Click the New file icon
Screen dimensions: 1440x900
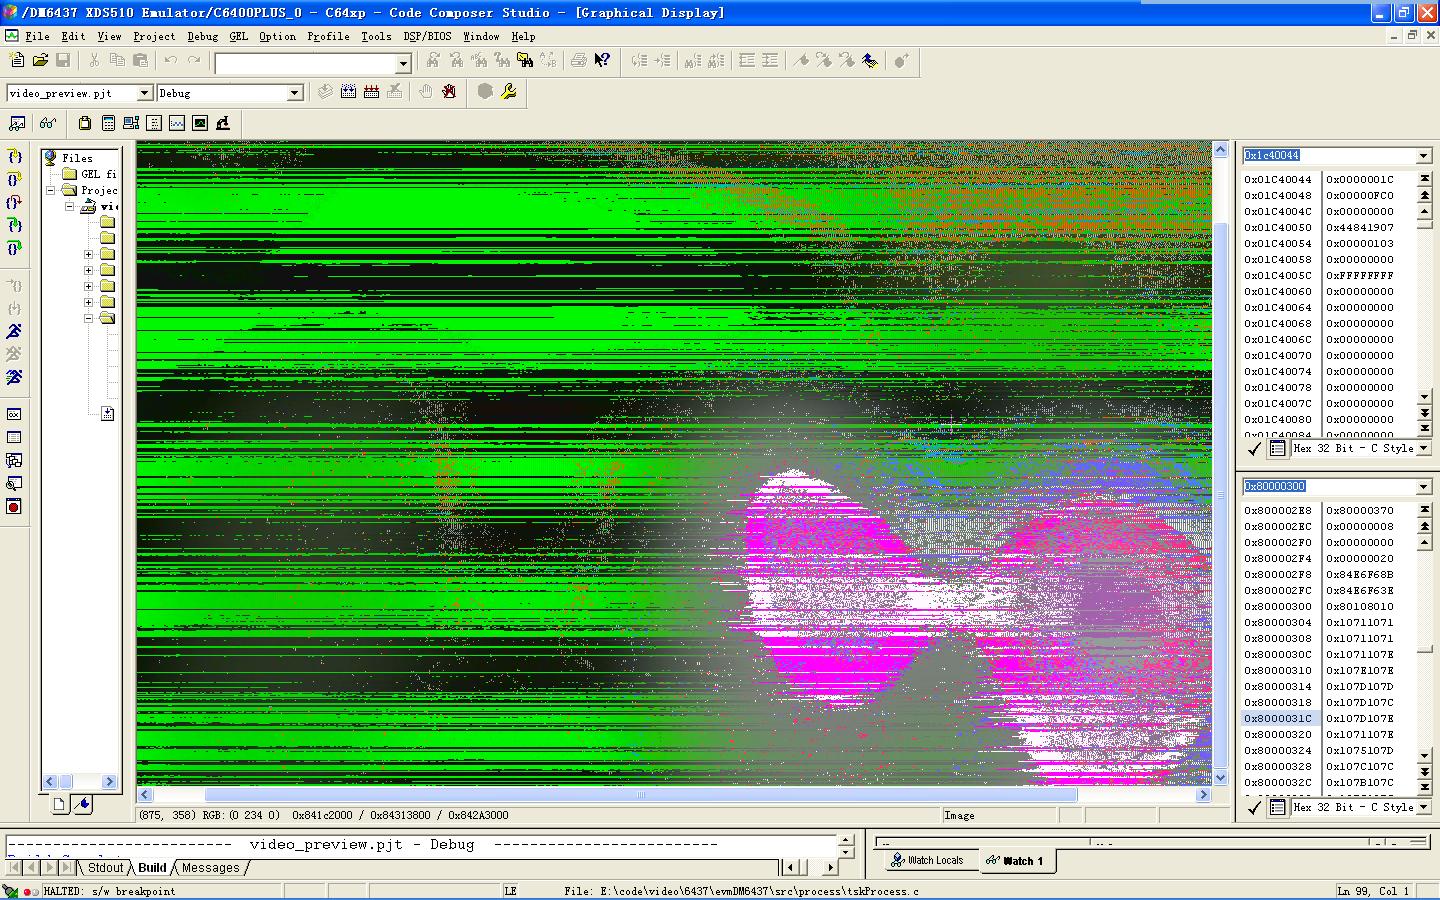17,61
